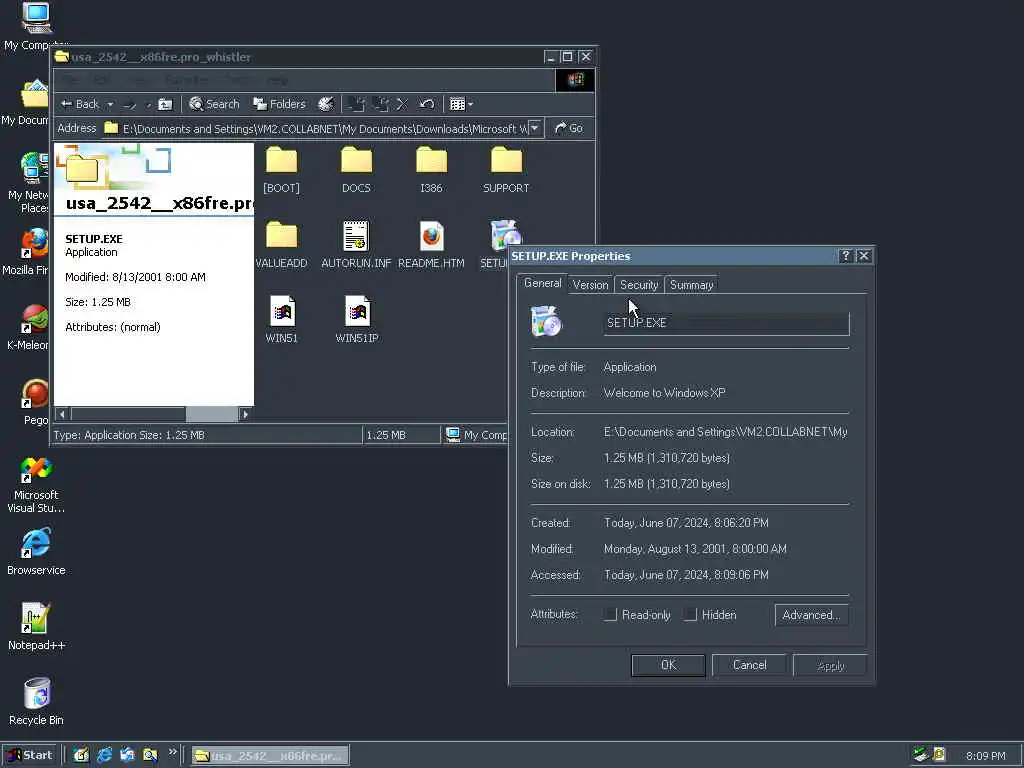This screenshot has height=768, width=1024.
Task: Switch to the Summary tab
Action: [x=692, y=285]
